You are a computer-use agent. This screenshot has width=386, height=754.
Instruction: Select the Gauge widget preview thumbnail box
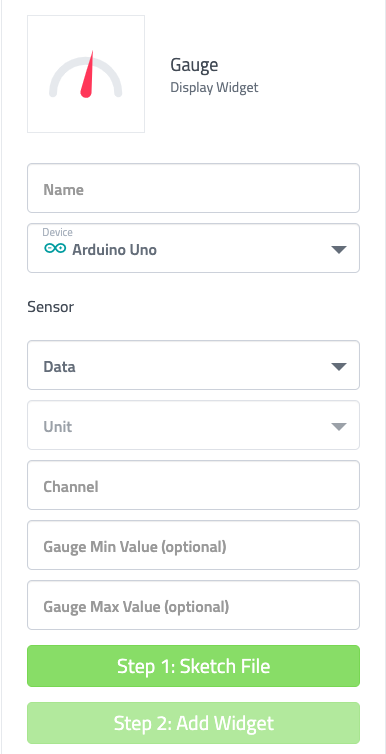(86, 74)
